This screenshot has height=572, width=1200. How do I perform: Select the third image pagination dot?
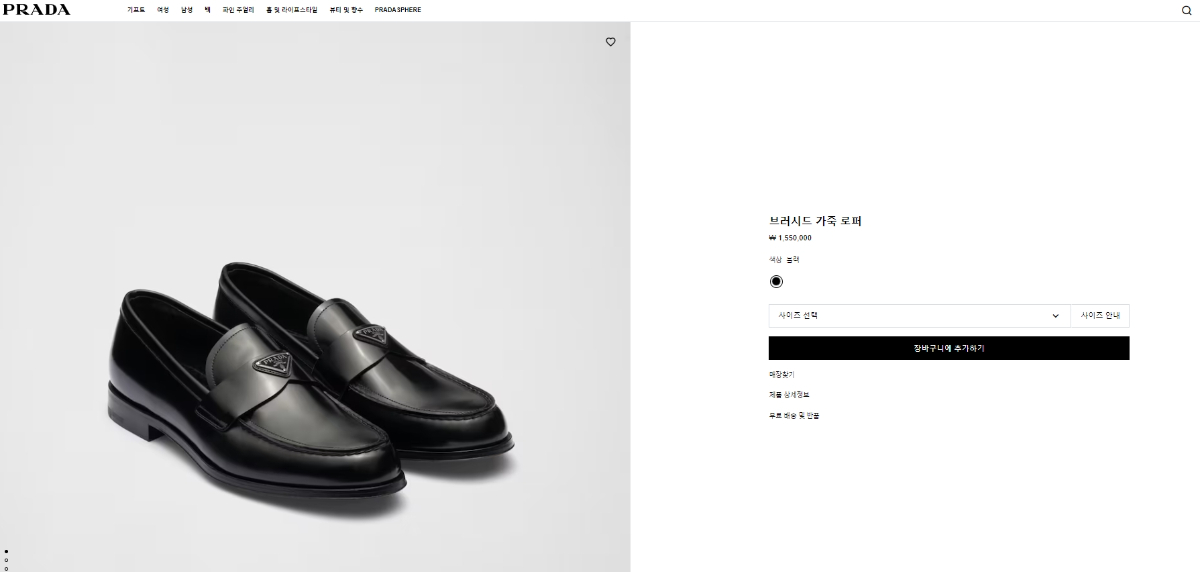(x=7, y=568)
